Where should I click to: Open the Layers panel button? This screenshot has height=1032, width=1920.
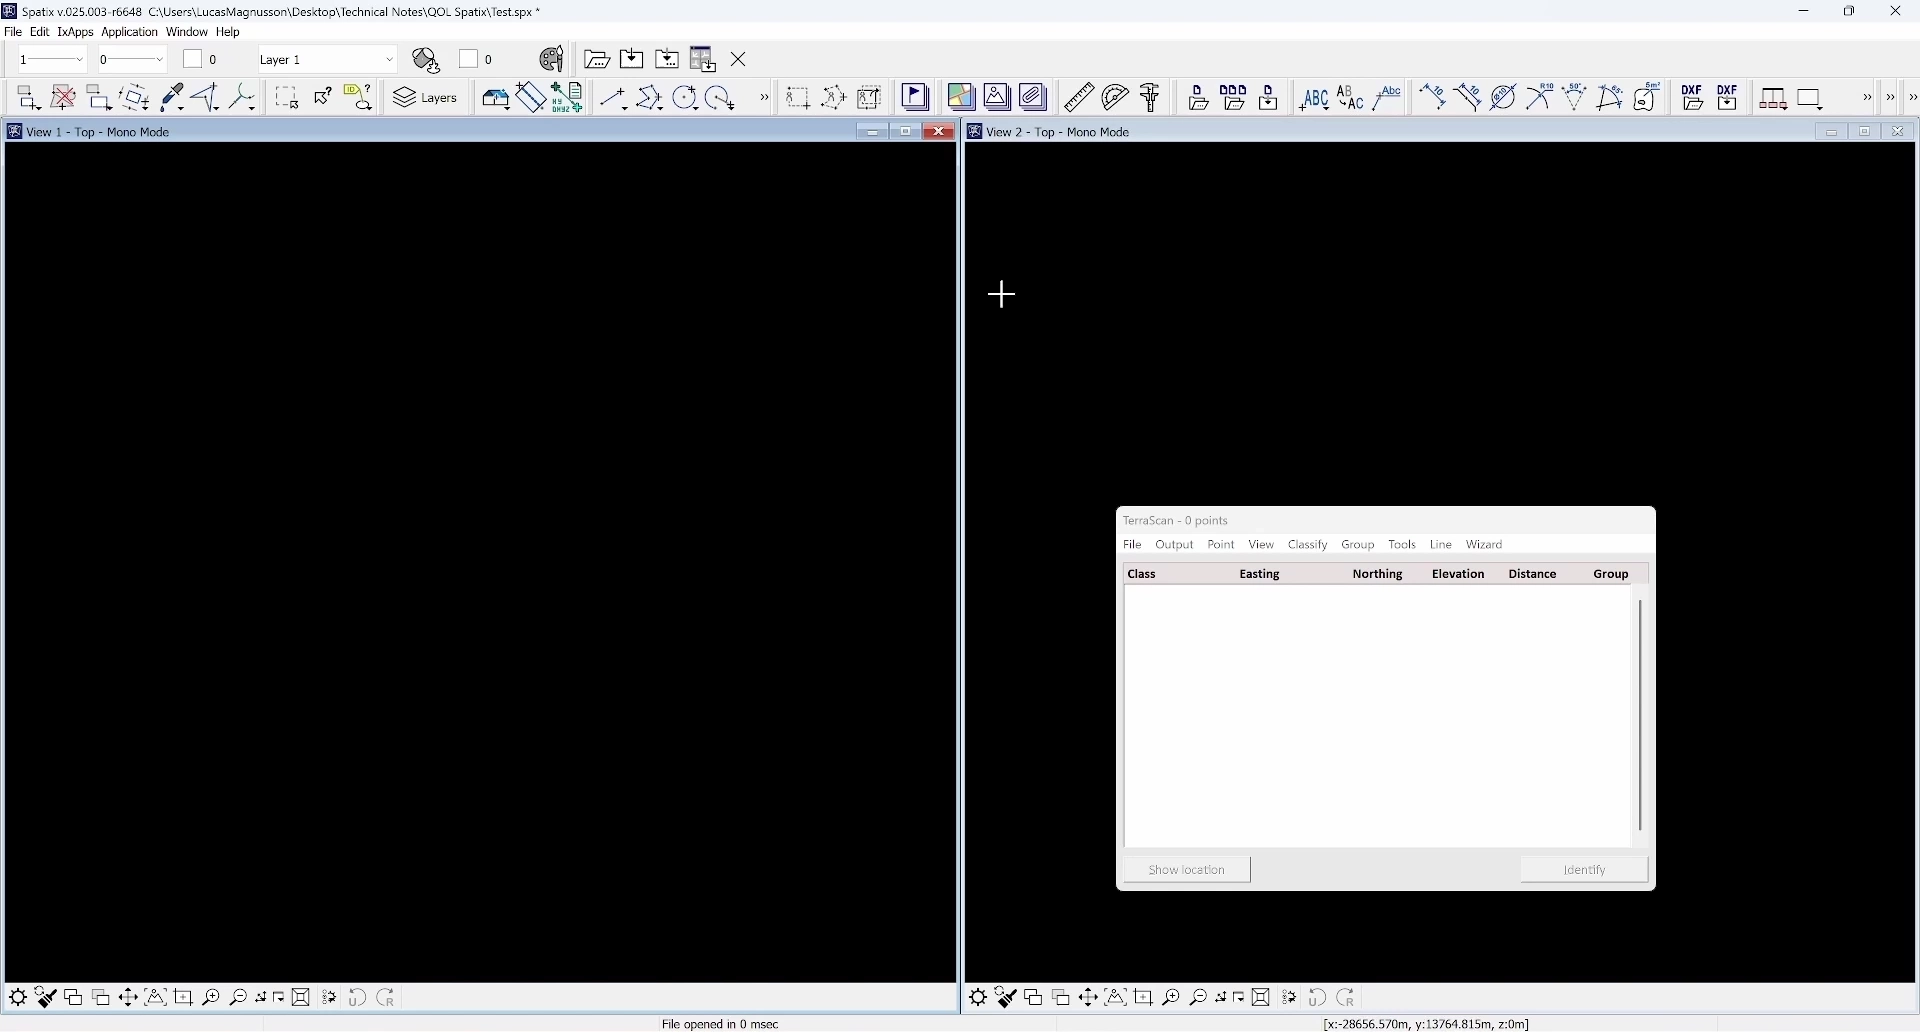tap(427, 98)
